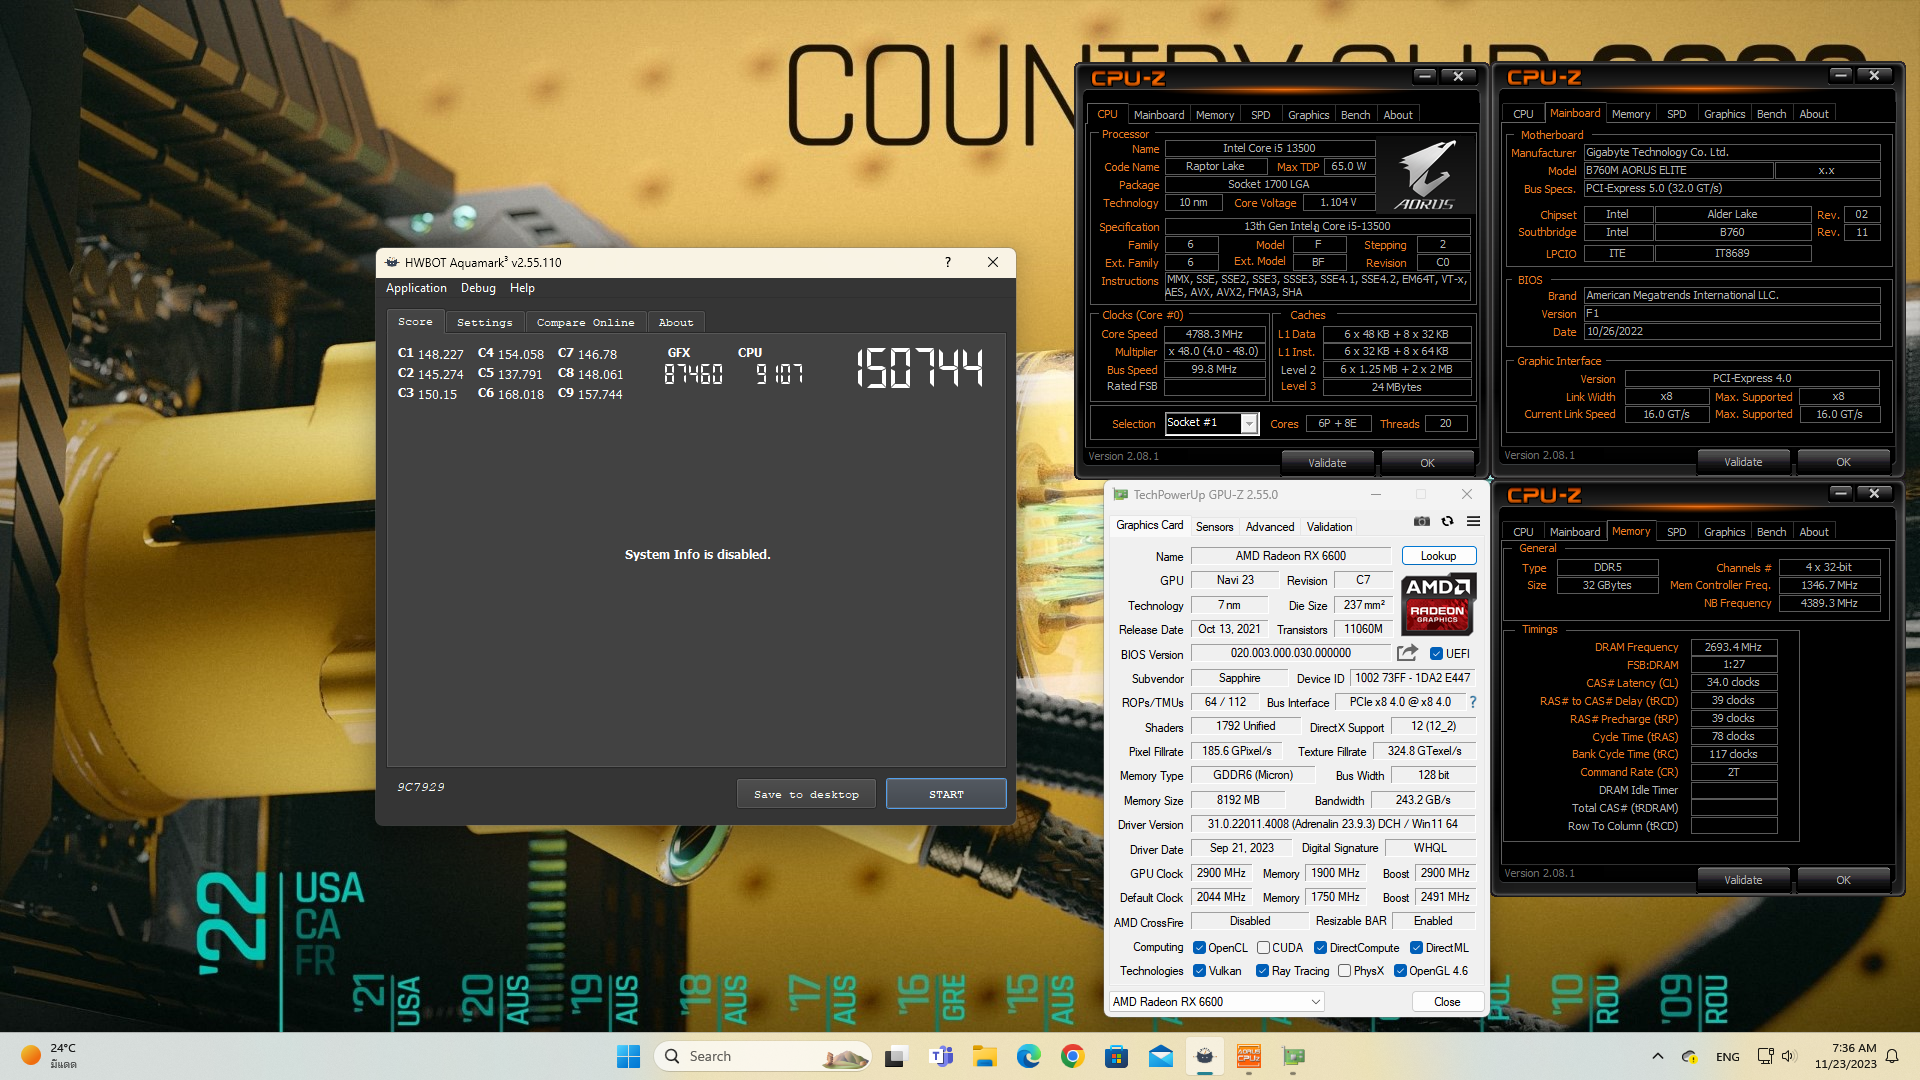Switch to the Sensors tab in GPU-Z

pyautogui.click(x=1214, y=527)
